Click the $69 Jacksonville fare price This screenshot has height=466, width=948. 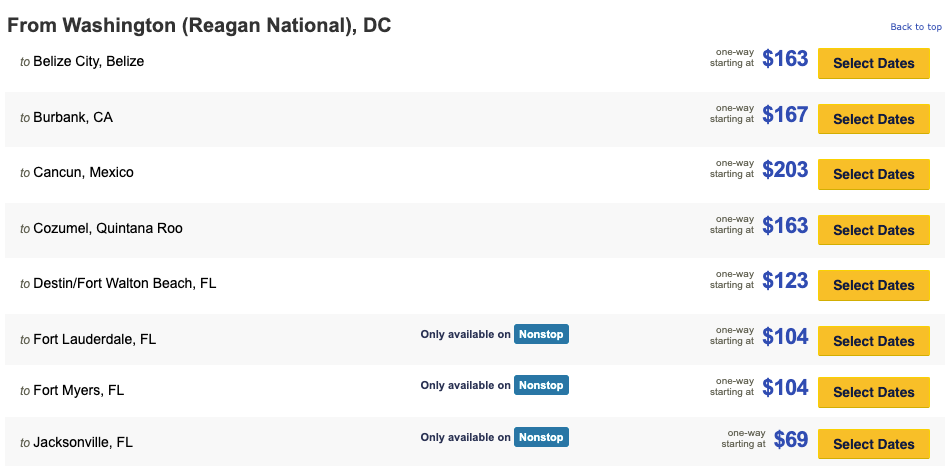(x=790, y=439)
